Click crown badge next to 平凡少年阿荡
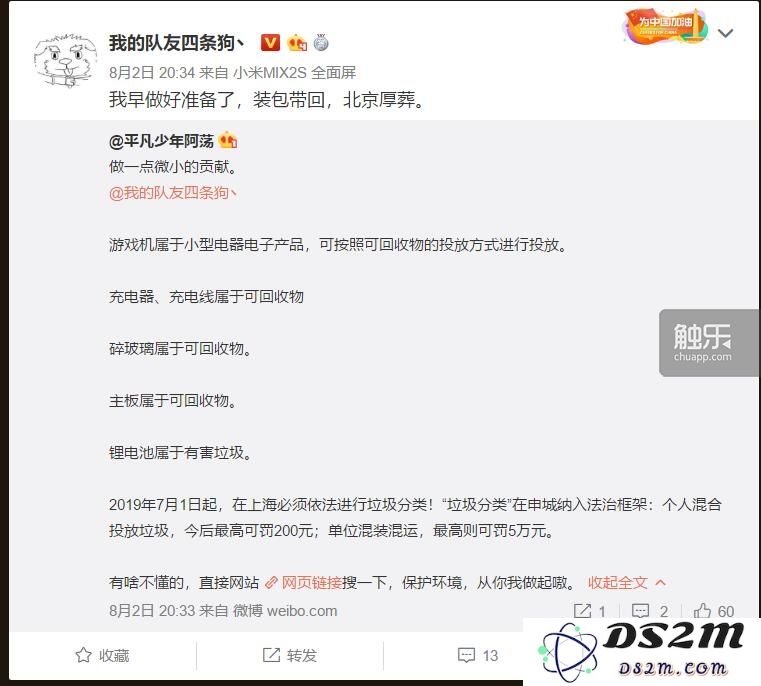 click(x=228, y=141)
